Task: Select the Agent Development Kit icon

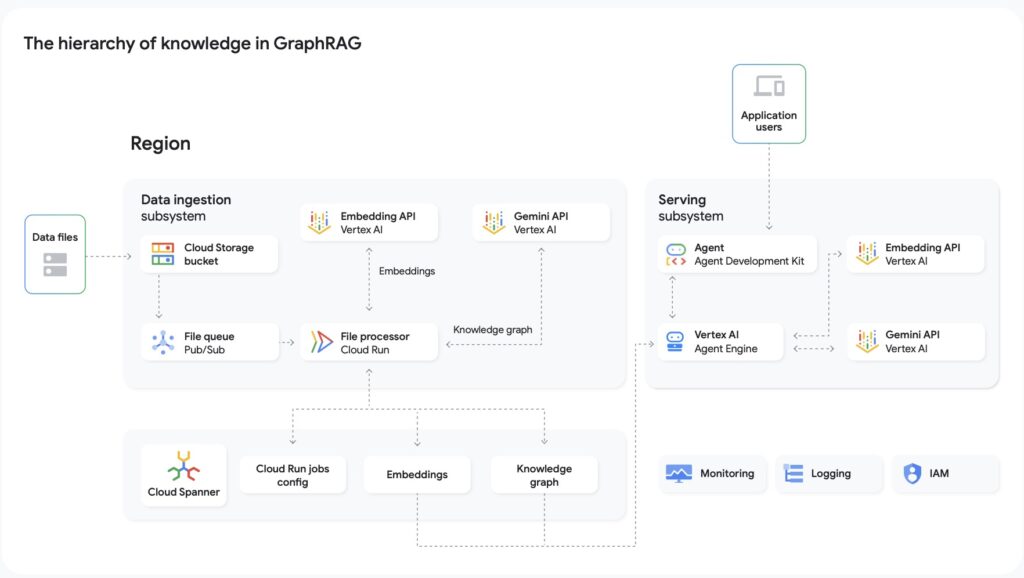Action: click(x=675, y=254)
